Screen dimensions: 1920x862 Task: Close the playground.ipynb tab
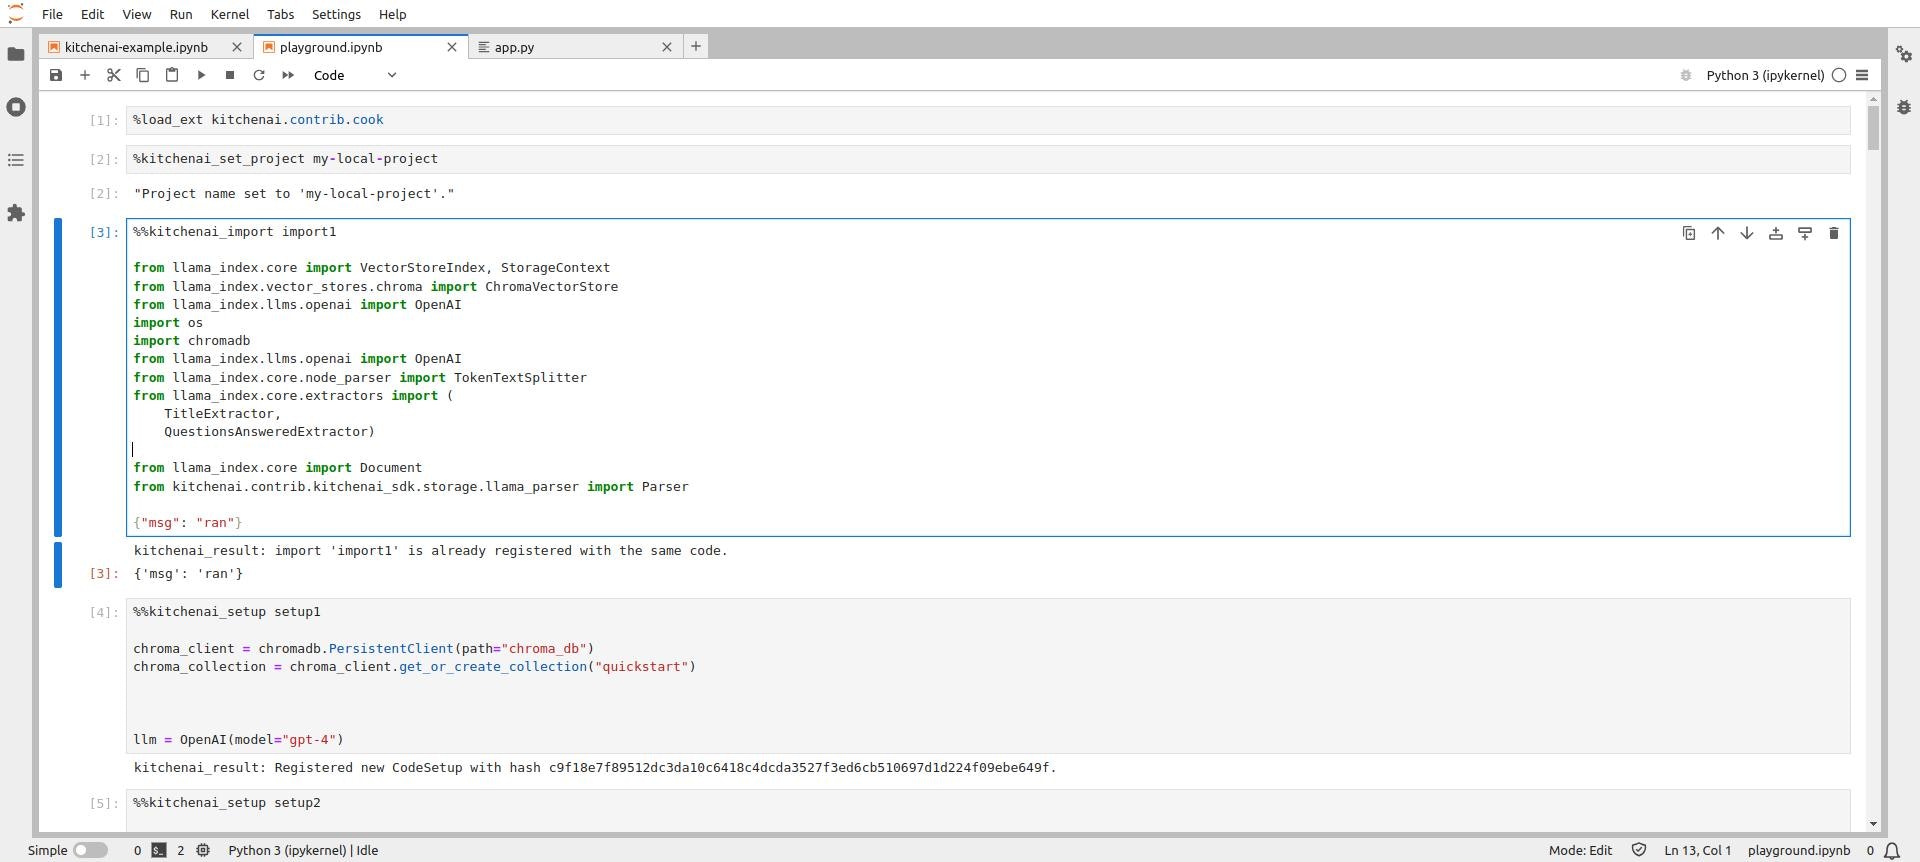(452, 47)
